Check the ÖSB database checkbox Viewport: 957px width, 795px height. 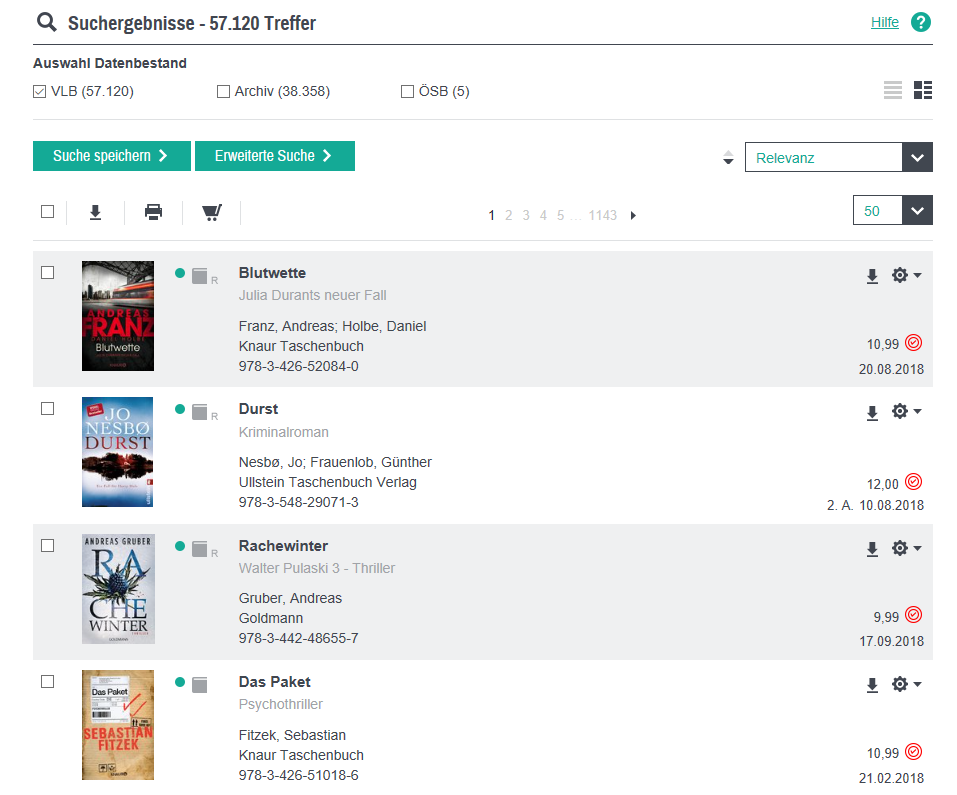click(x=407, y=92)
